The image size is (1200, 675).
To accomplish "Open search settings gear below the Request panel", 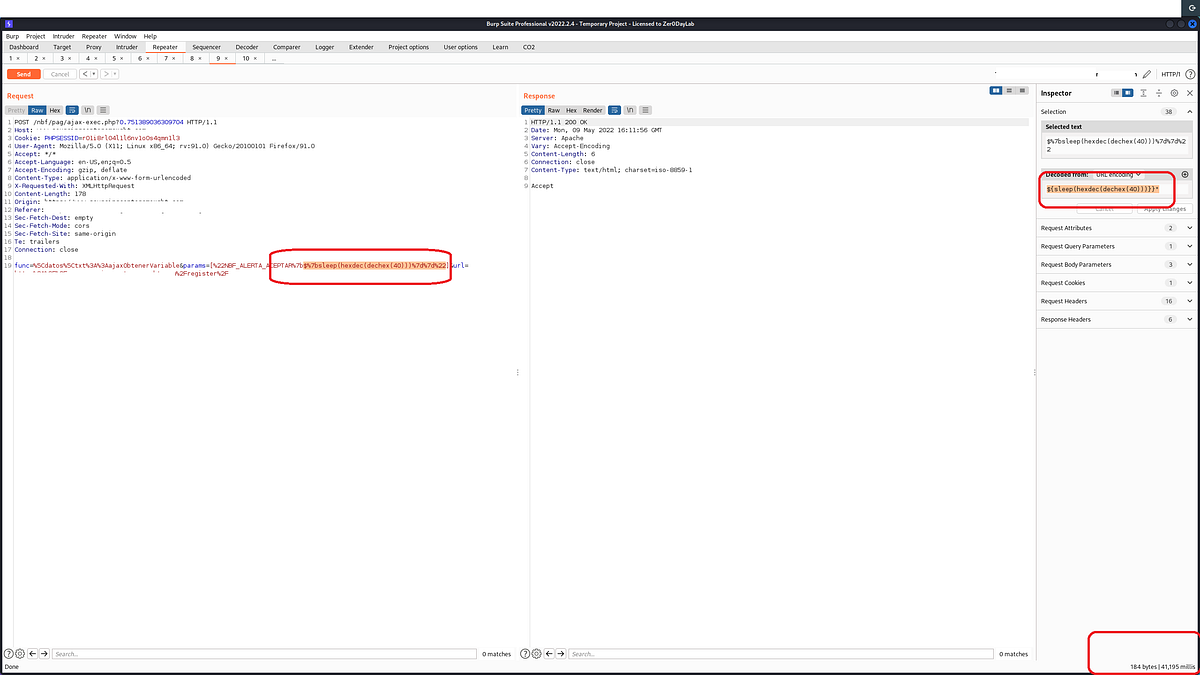I will pos(20,653).
